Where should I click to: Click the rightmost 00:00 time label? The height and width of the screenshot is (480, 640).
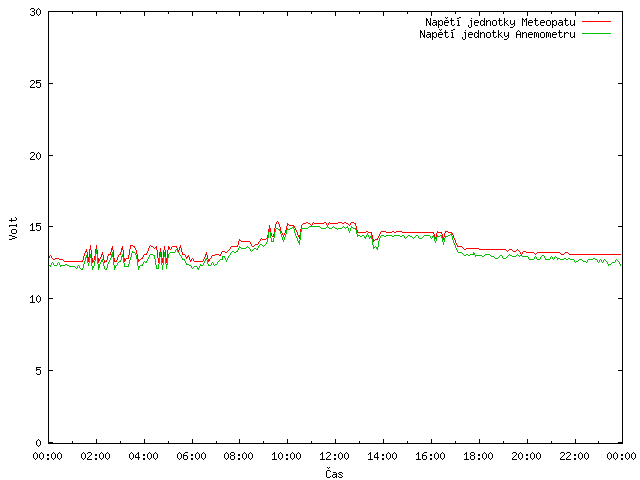coord(622,456)
